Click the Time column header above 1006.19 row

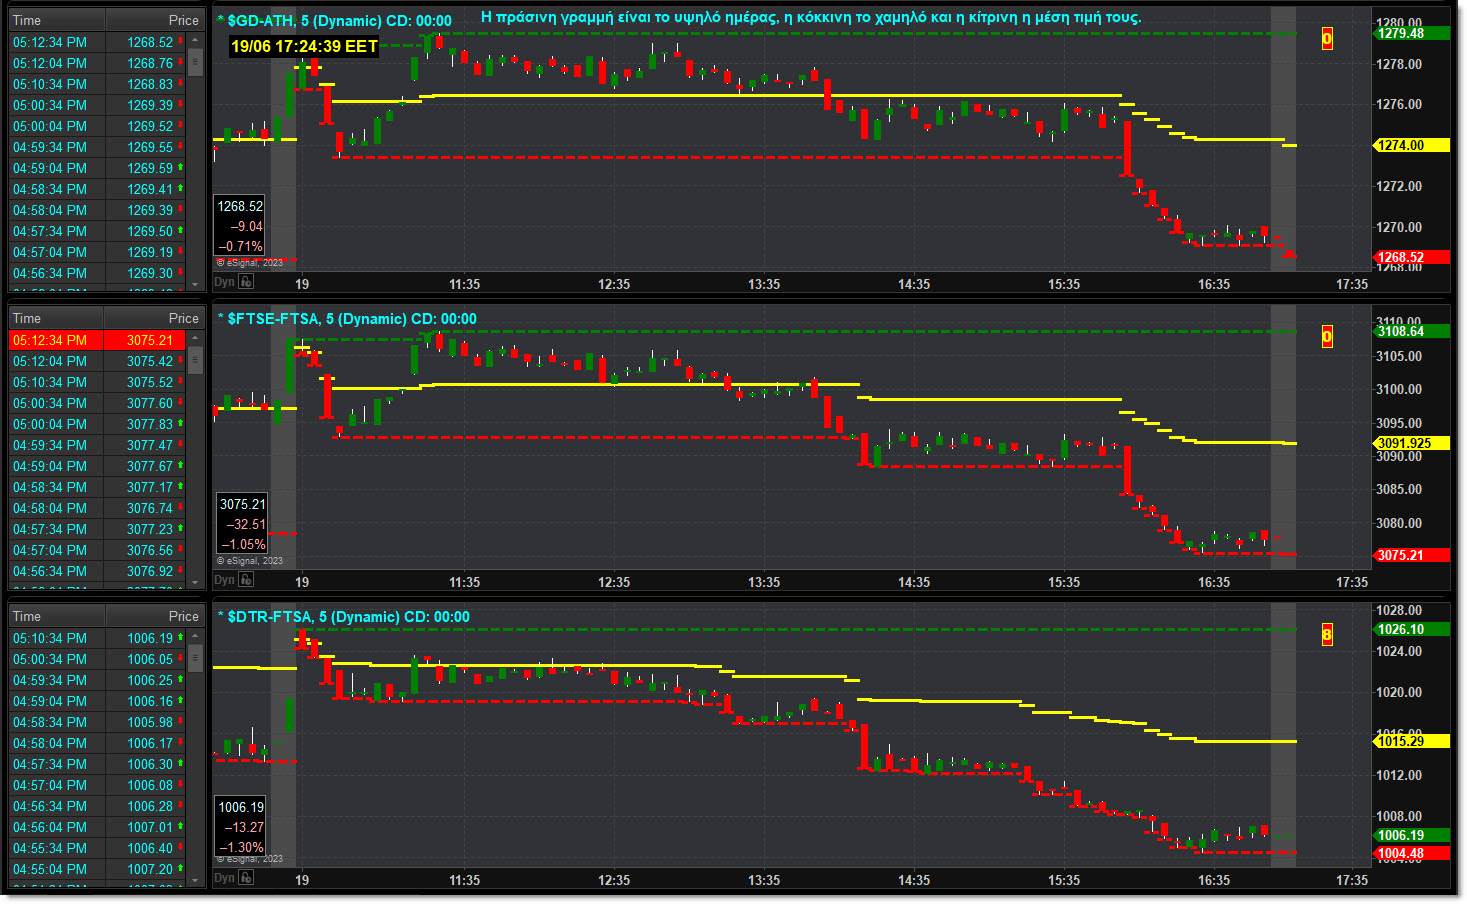pos(57,616)
